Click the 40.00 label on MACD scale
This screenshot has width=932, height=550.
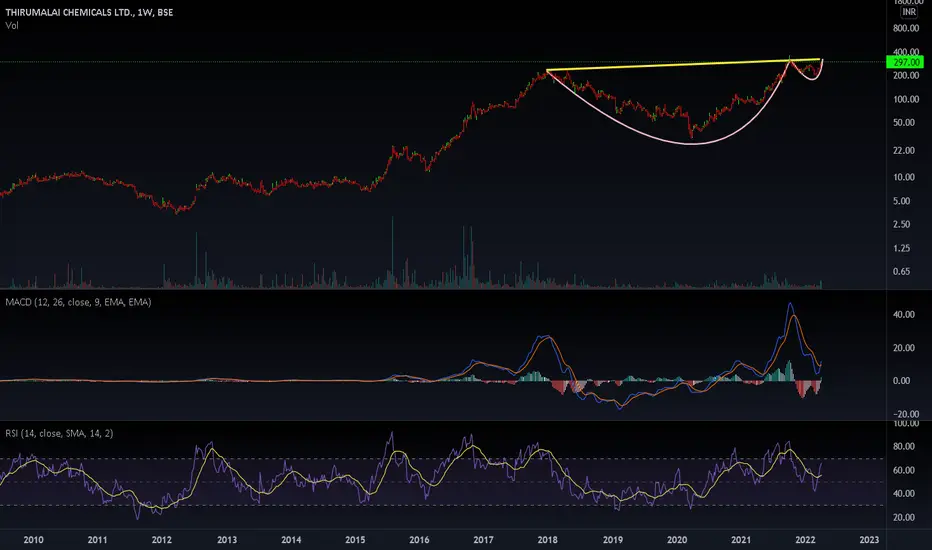tap(903, 315)
